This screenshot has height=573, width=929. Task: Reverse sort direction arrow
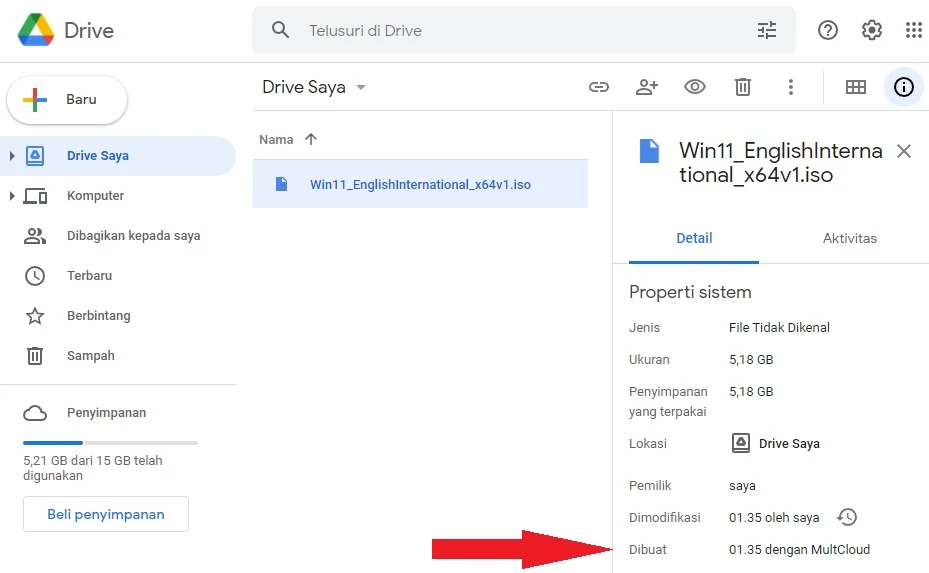[x=310, y=139]
